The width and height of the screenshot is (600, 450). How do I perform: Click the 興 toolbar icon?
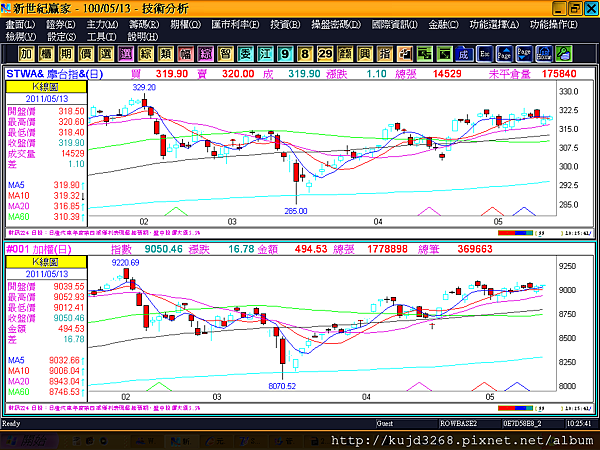tap(365, 54)
